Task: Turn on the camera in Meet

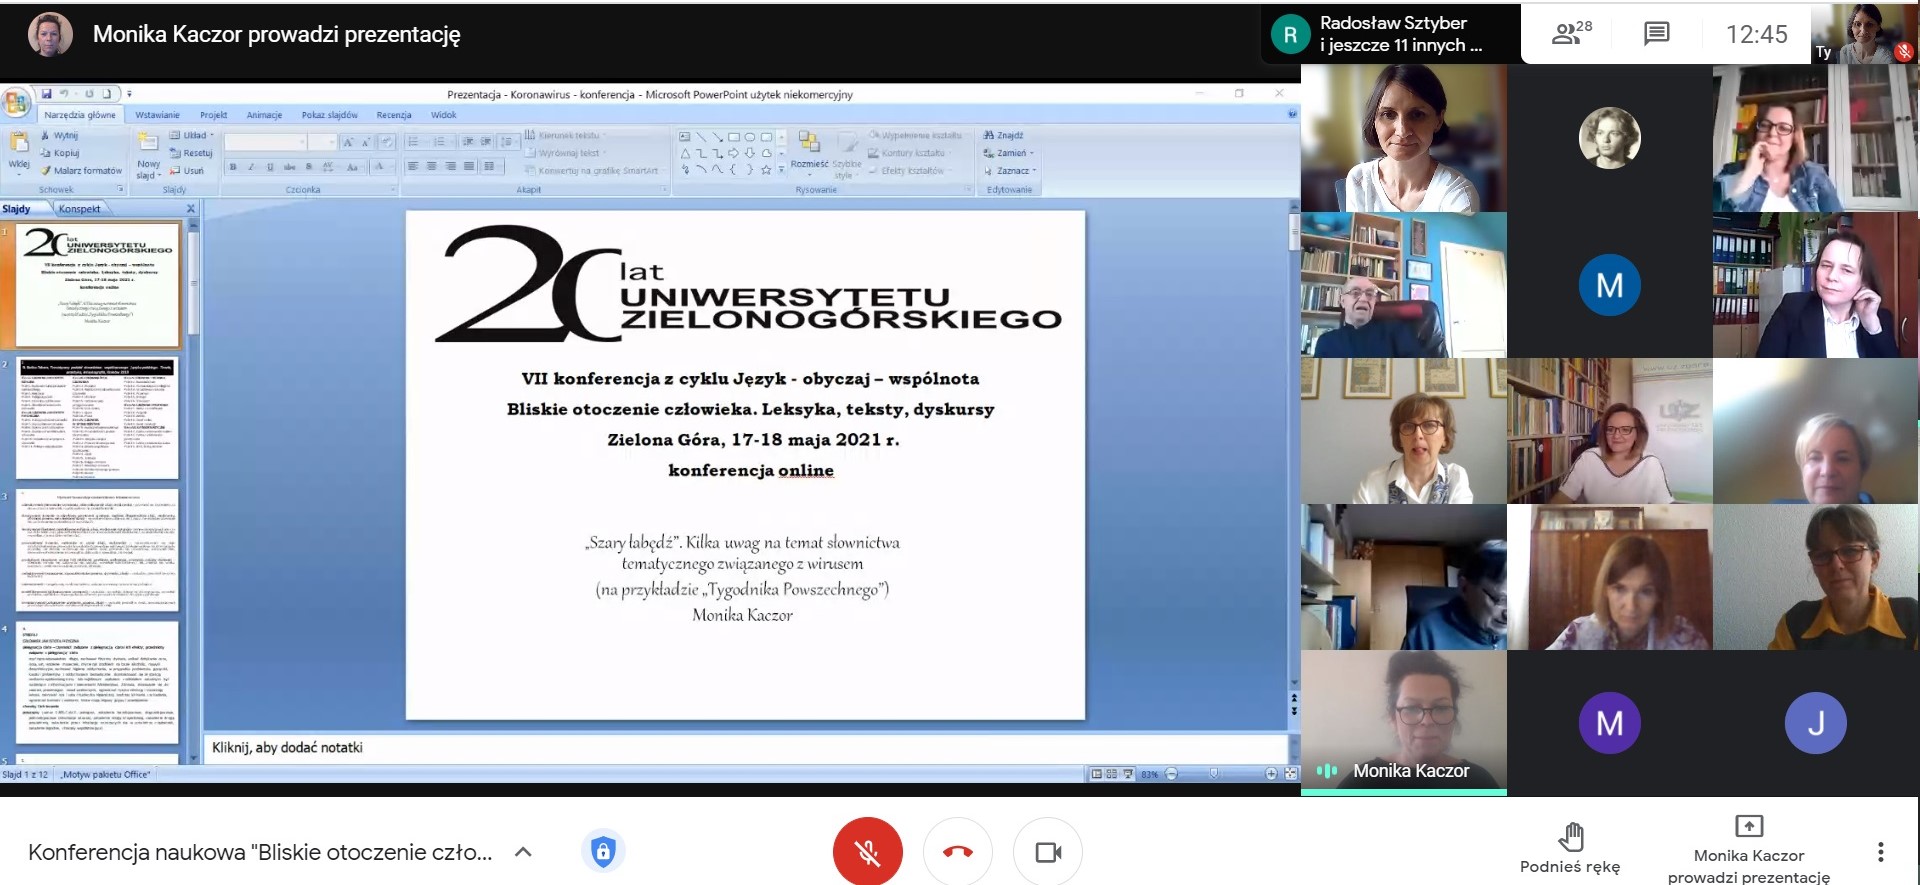Action: coord(1048,852)
